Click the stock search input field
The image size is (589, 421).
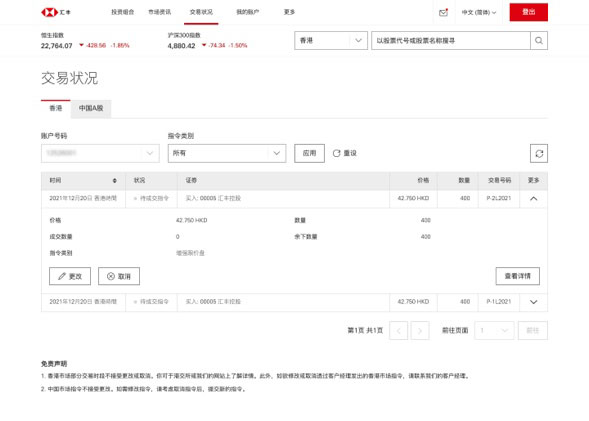point(451,41)
